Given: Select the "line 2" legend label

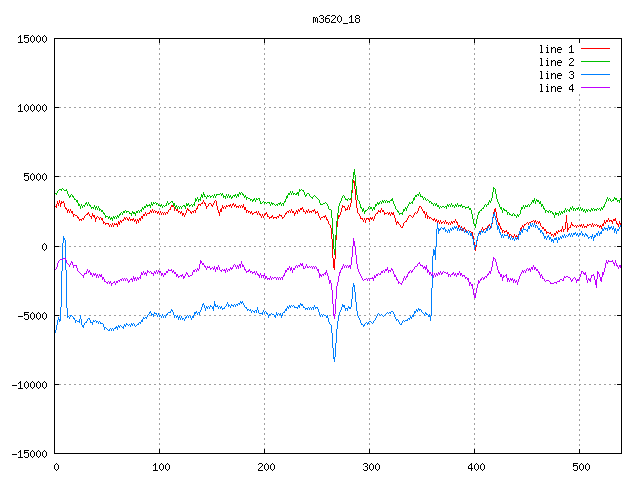Looking at the screenshot, I should click(557, 62).
